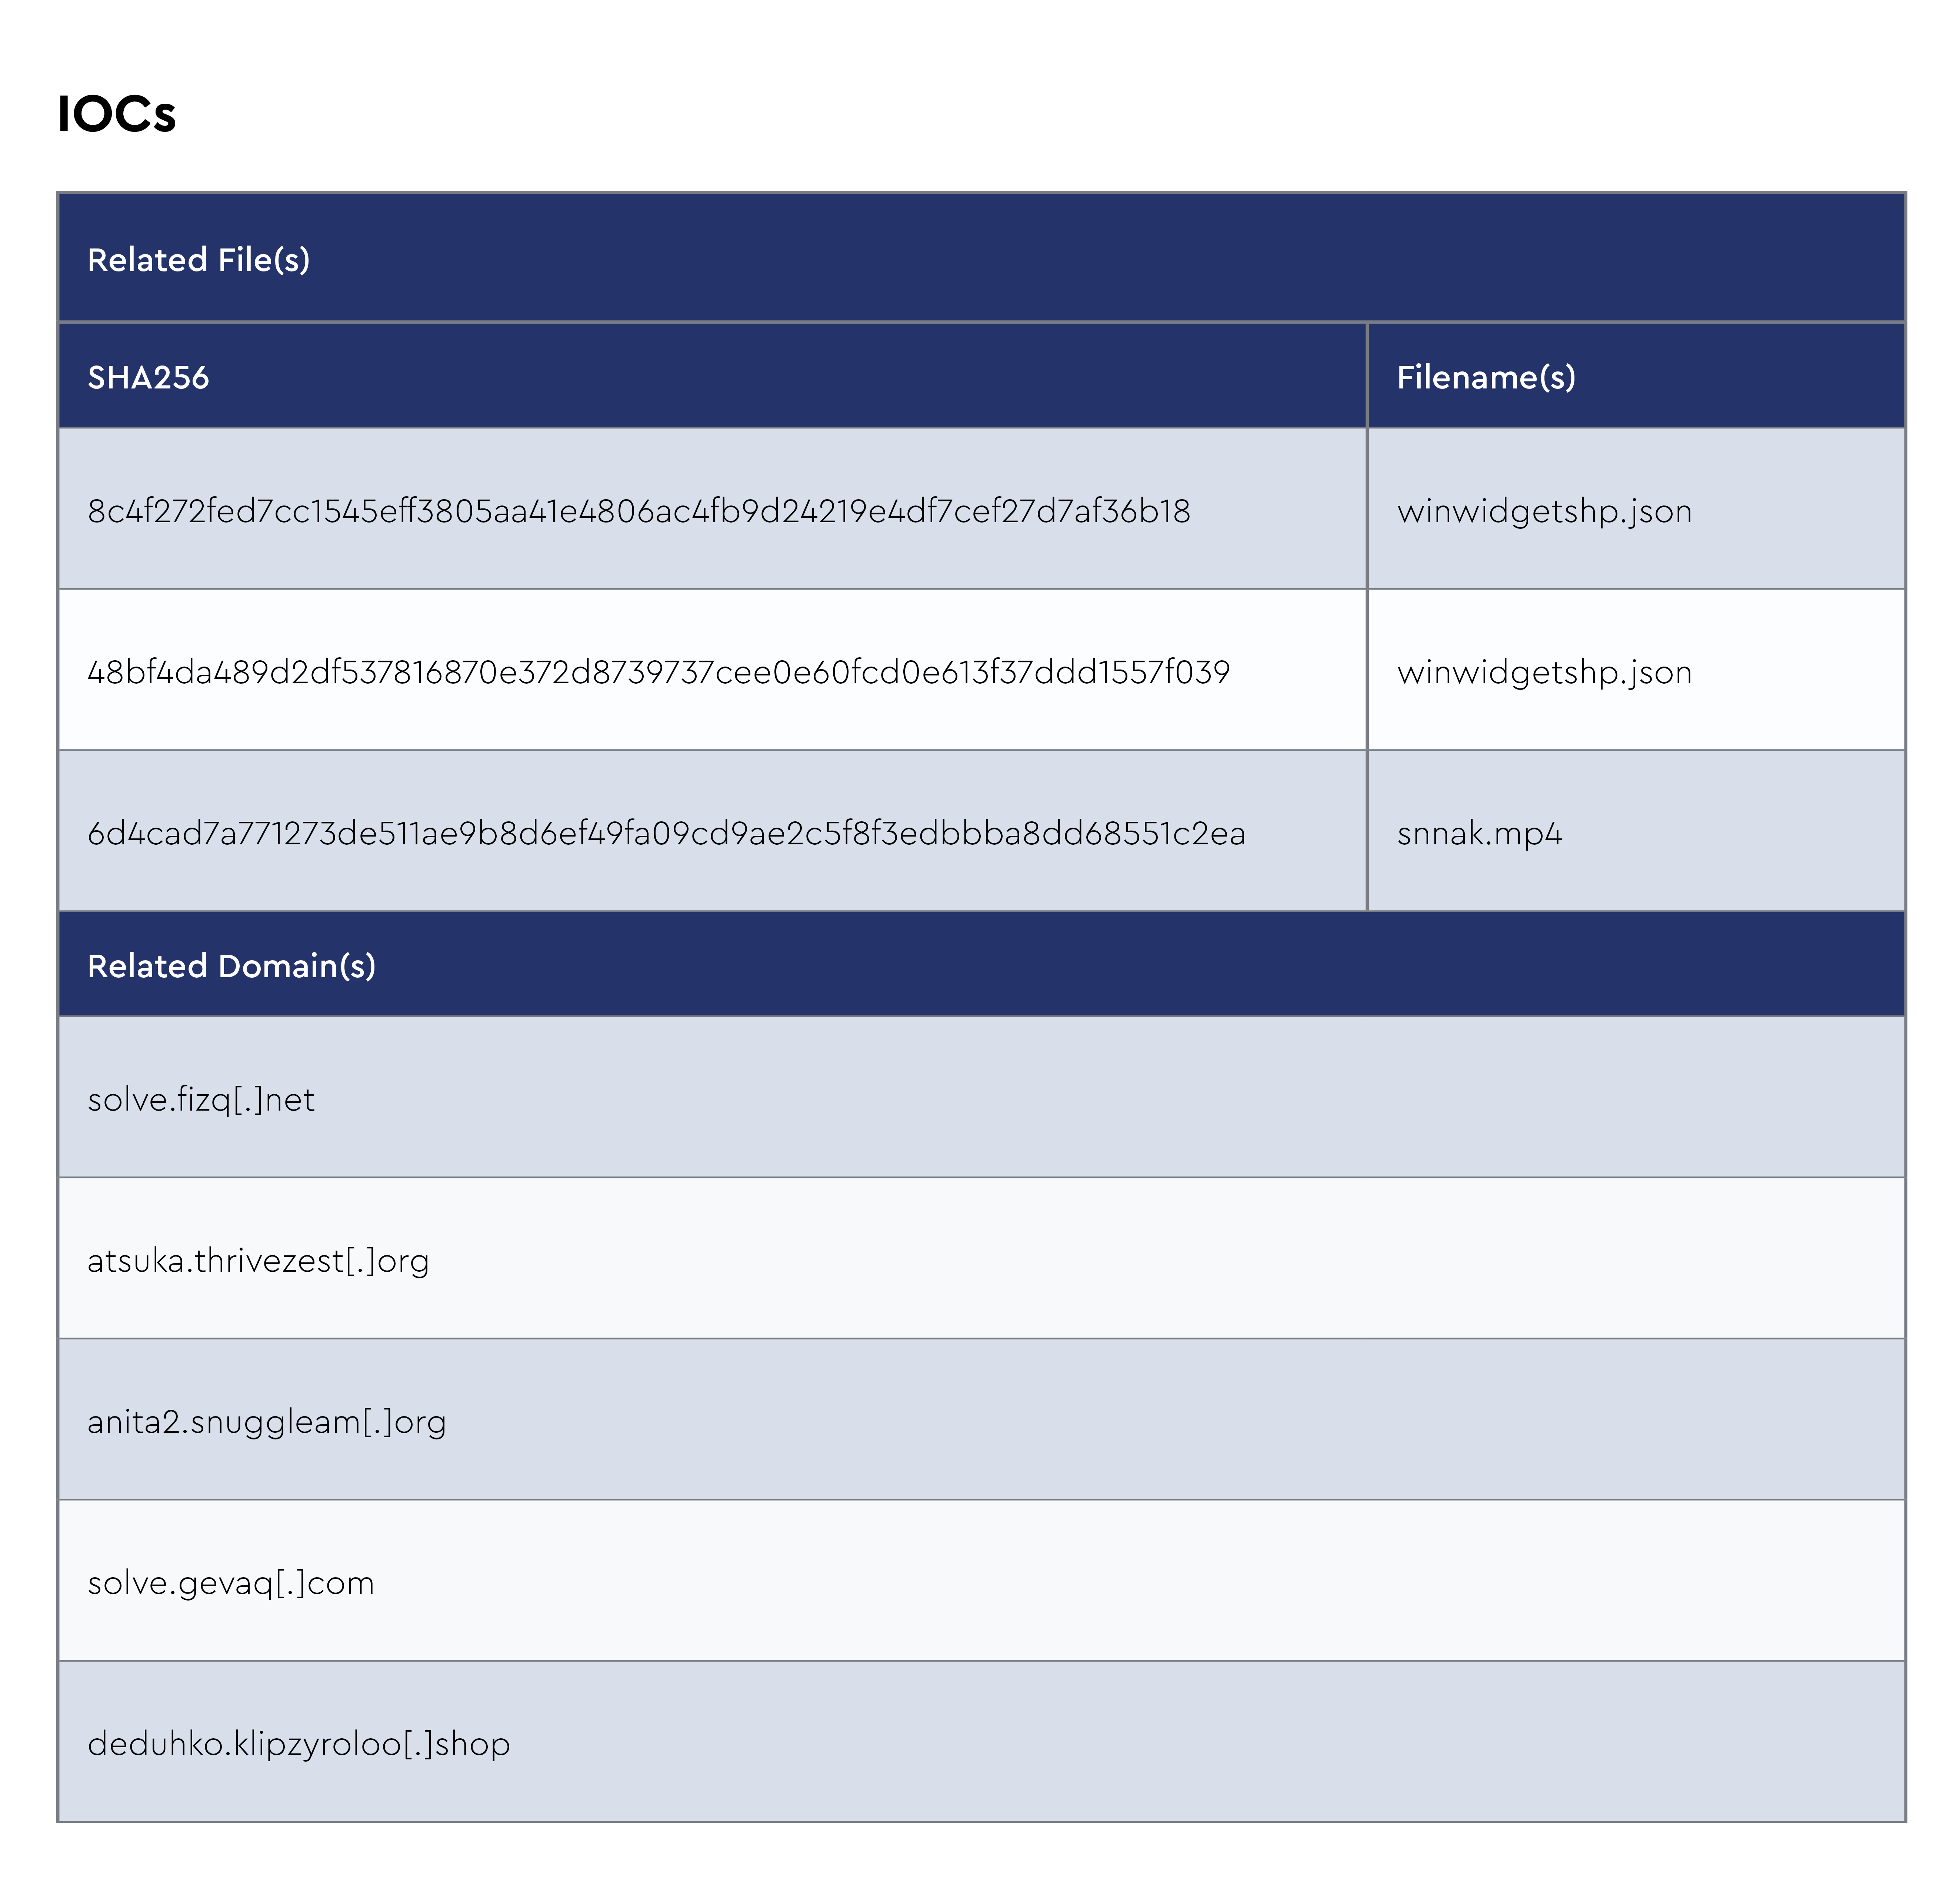
Task: Click the SHA256 column header
Action: 148,377
